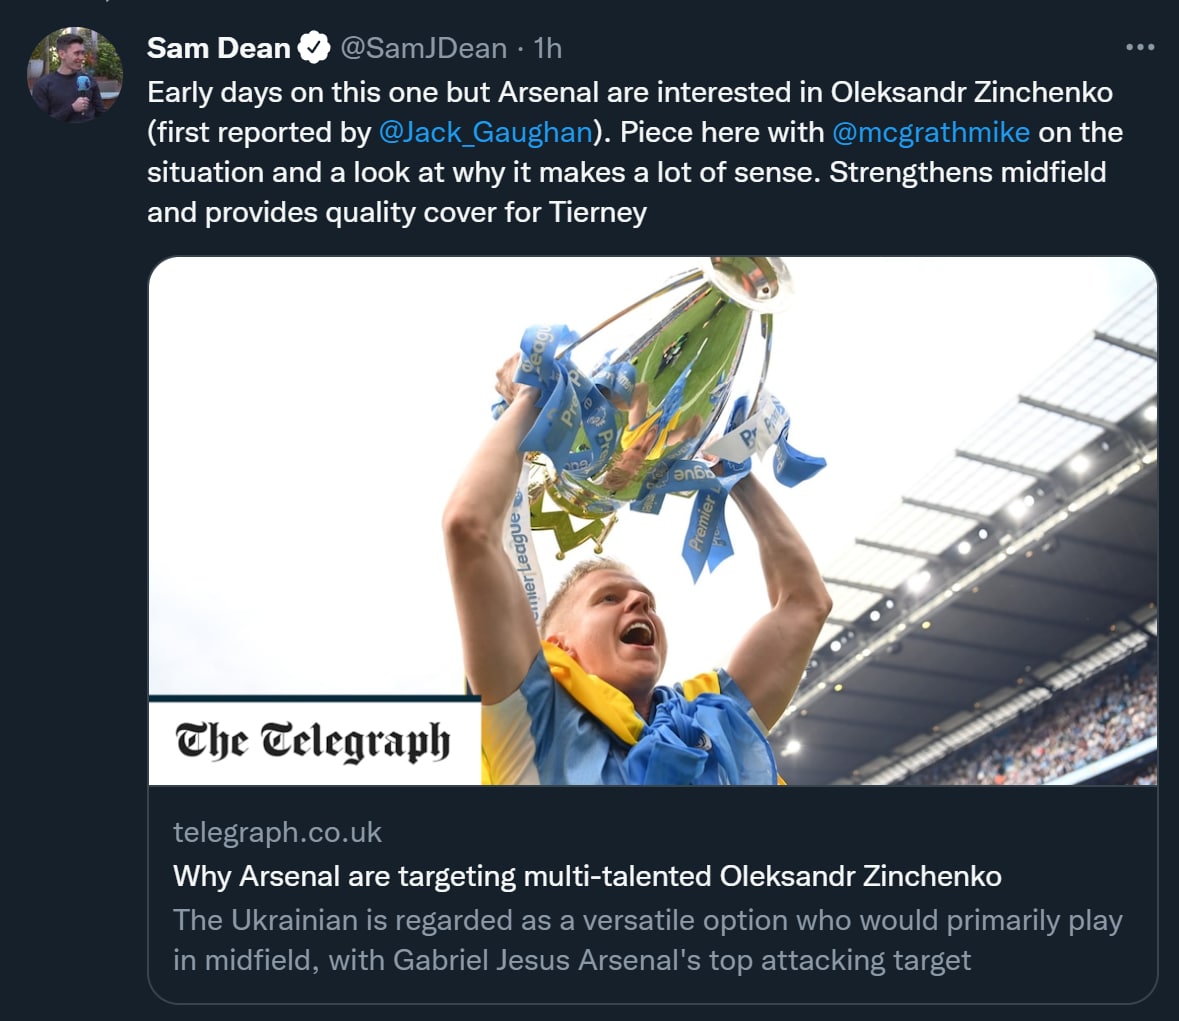Visit the @mcgrathmike mention profile

point(930,132)
